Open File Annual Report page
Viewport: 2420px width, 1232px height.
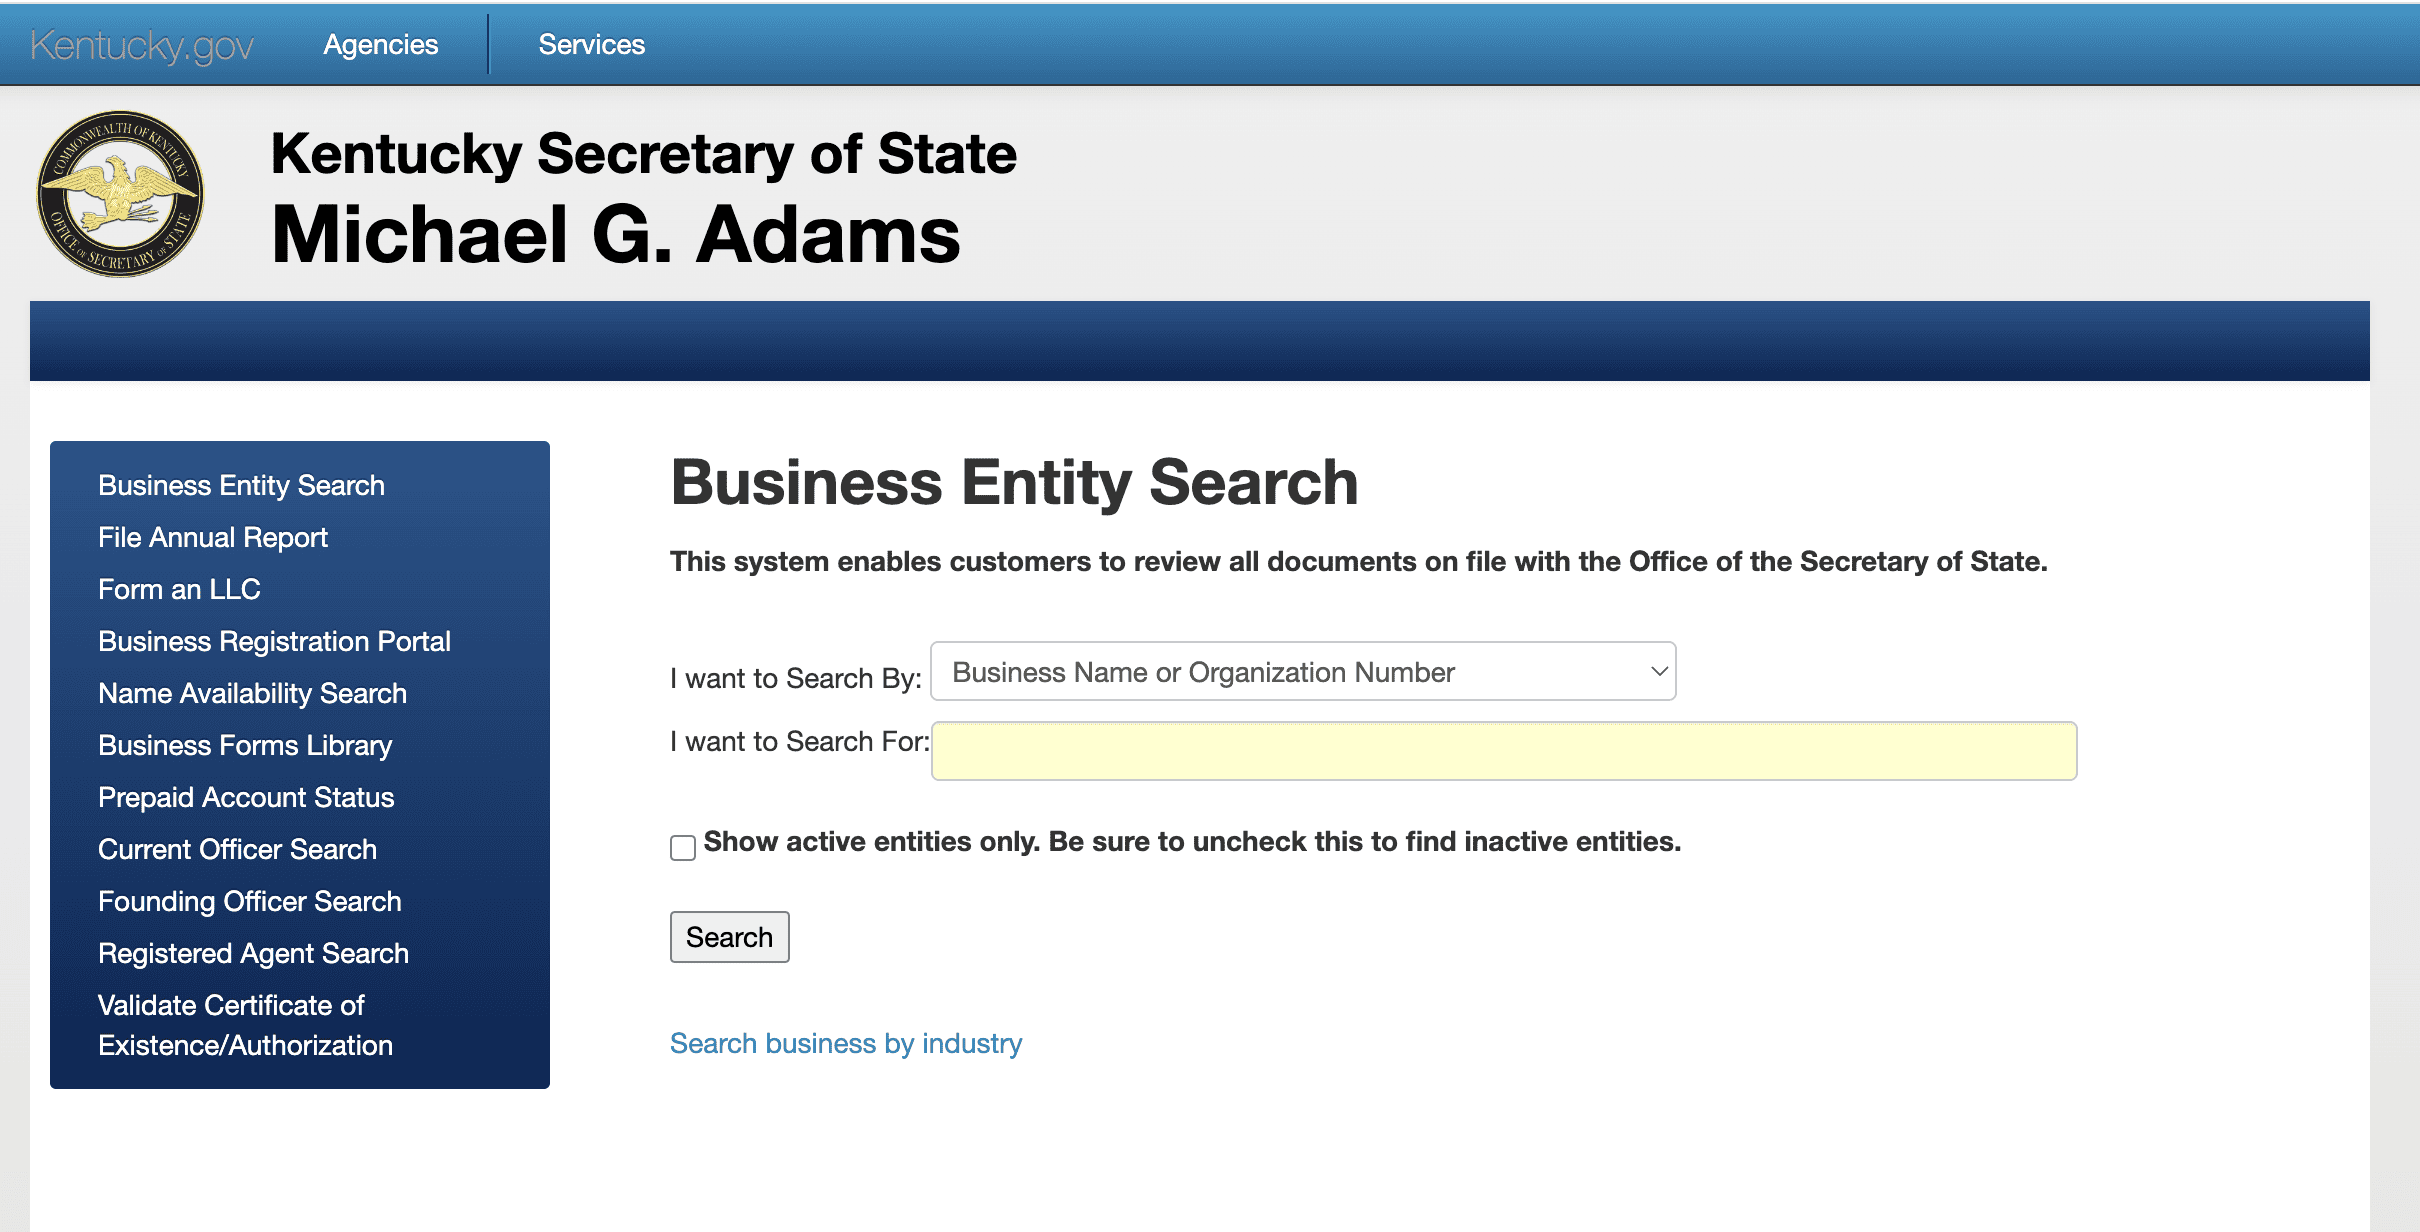(x=212, y=537)
